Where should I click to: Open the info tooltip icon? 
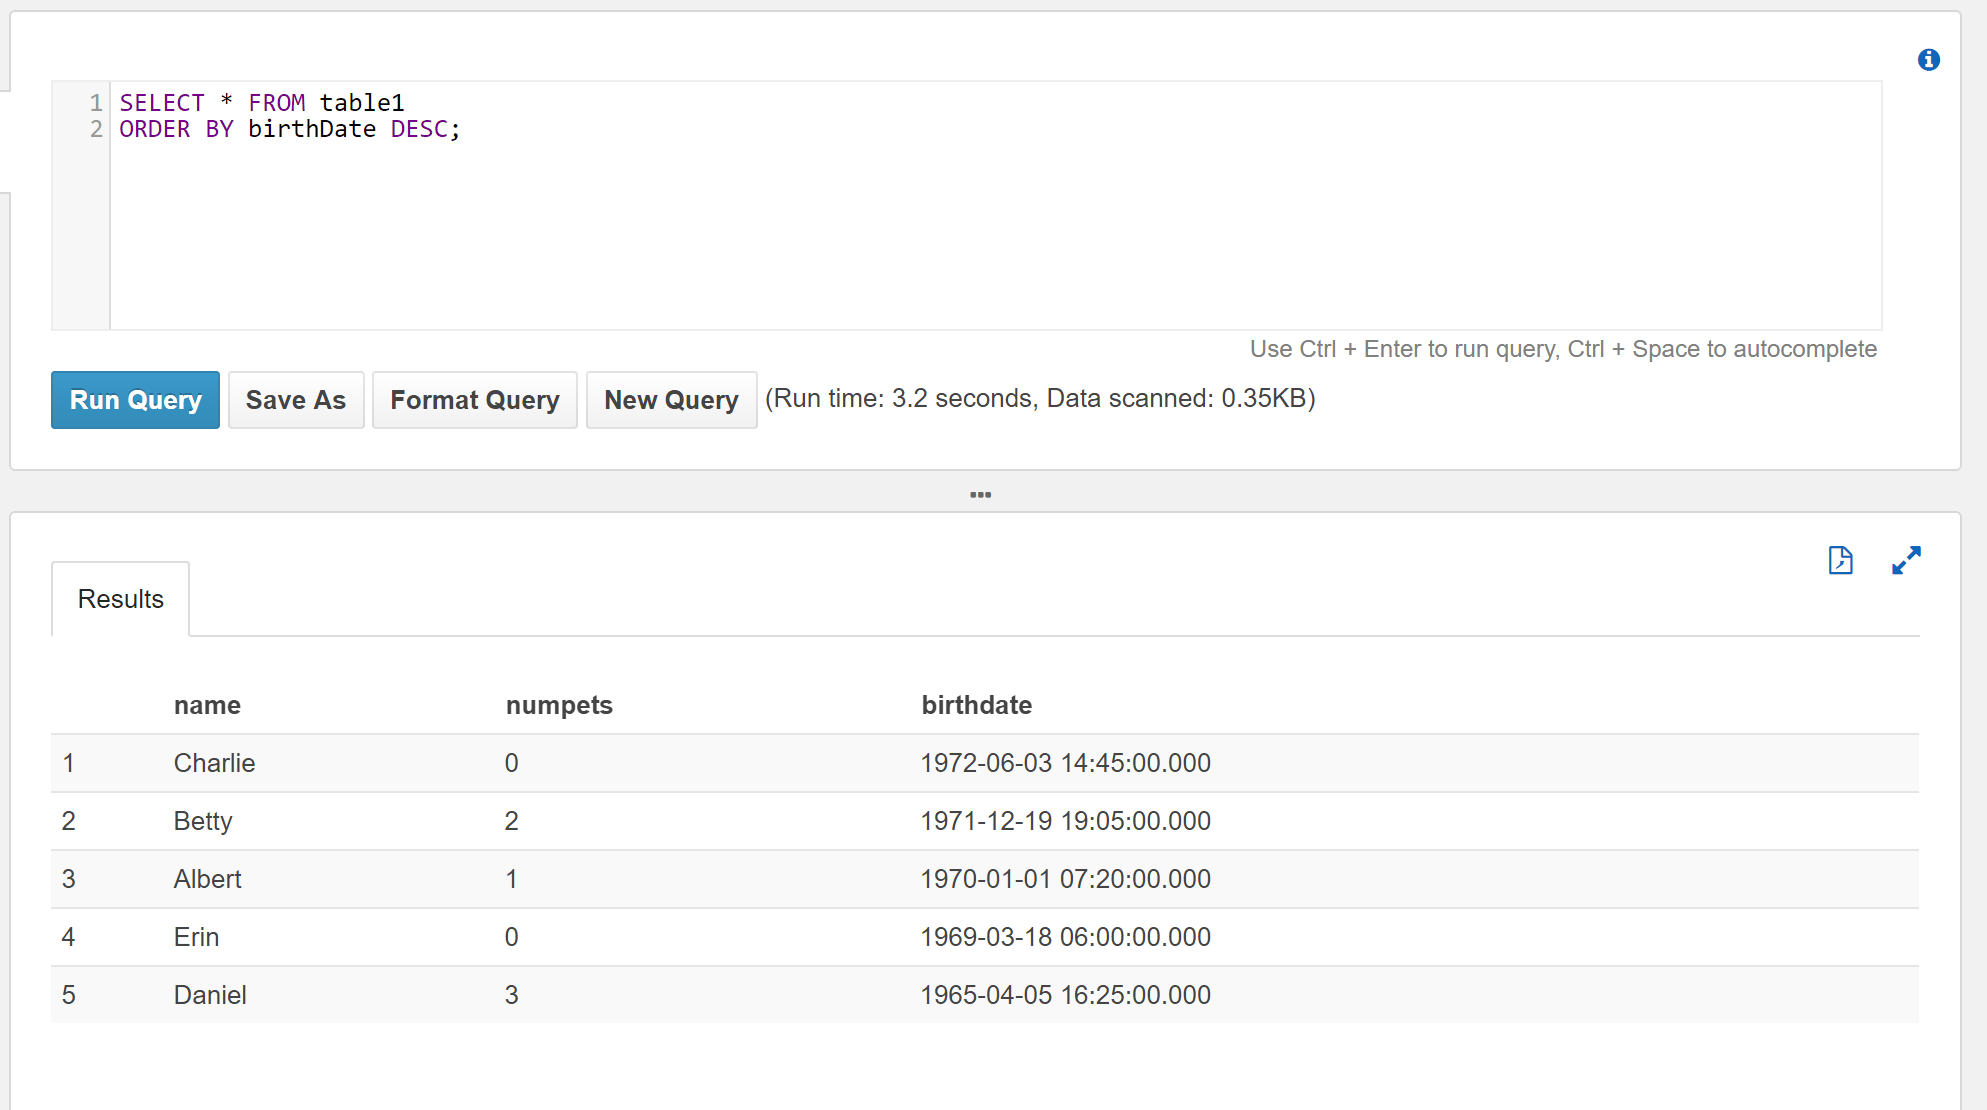pos(1929,59)
